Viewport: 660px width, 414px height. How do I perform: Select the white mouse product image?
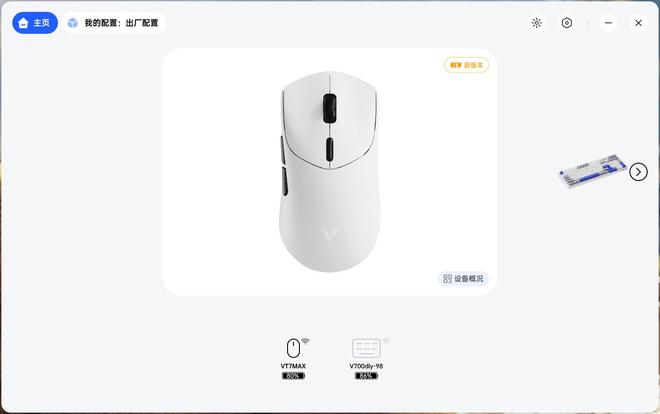330,172
